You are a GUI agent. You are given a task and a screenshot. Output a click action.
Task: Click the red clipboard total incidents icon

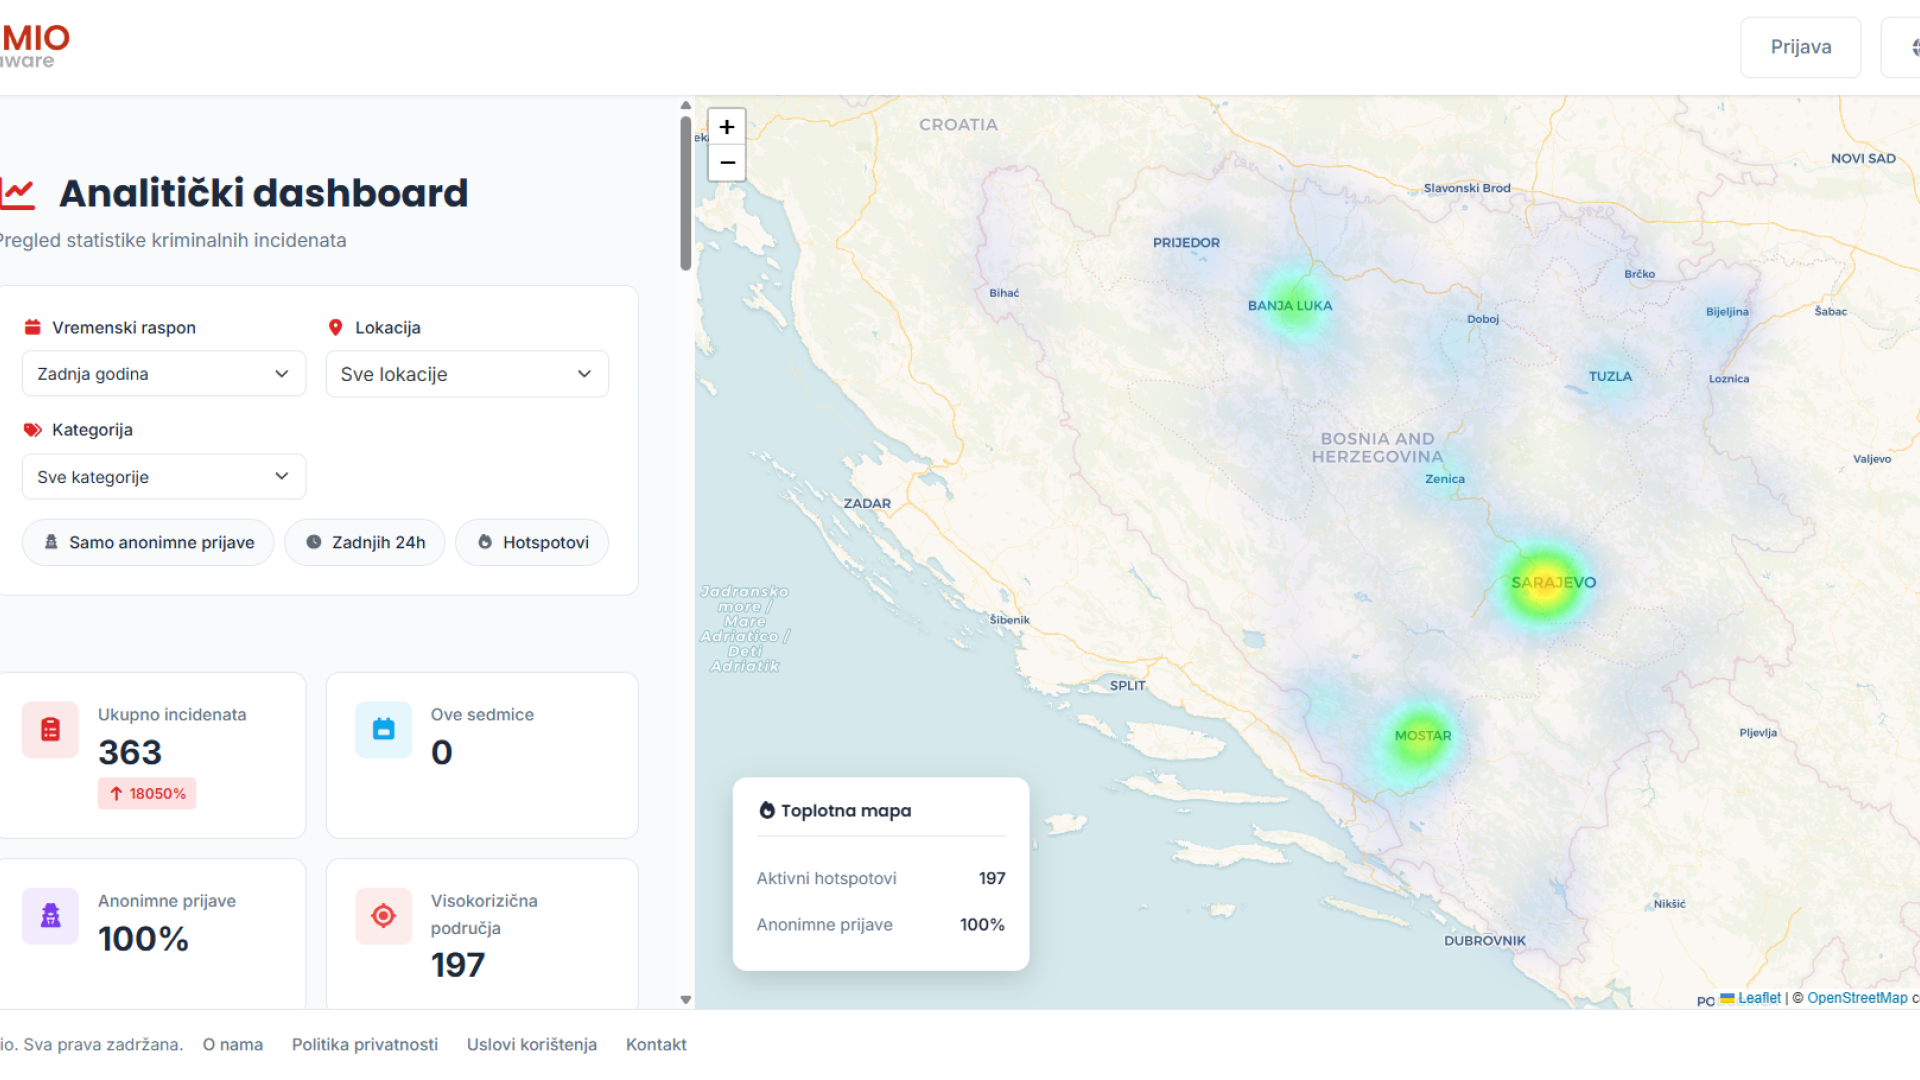pyautogui.click(x=50, y=730)
